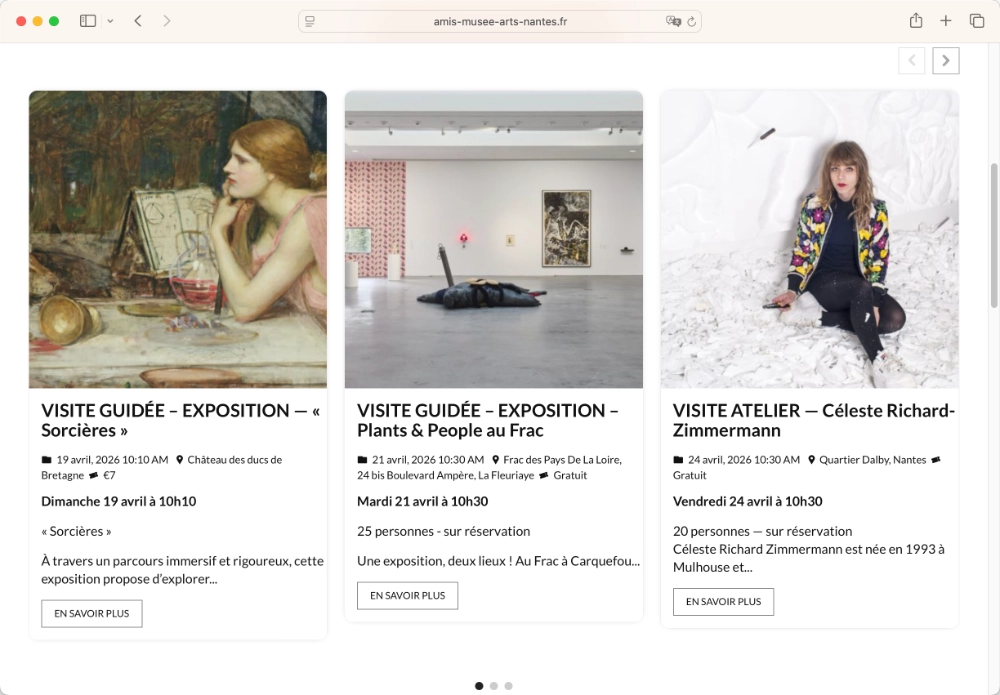Viewport: 1000px width, 695px height.
Task: Click the Frac exhibition photo thumbnail
Action: (493, 239)
